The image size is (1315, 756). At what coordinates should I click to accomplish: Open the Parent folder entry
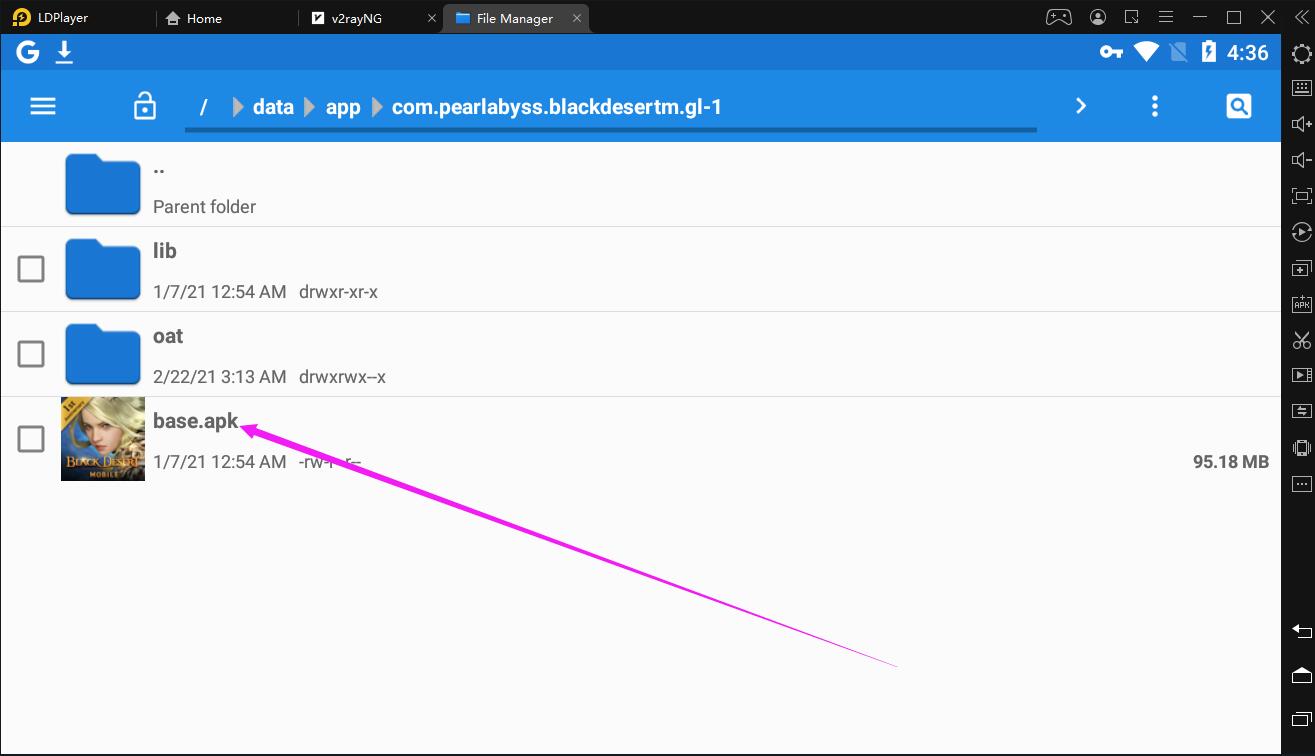640,184
